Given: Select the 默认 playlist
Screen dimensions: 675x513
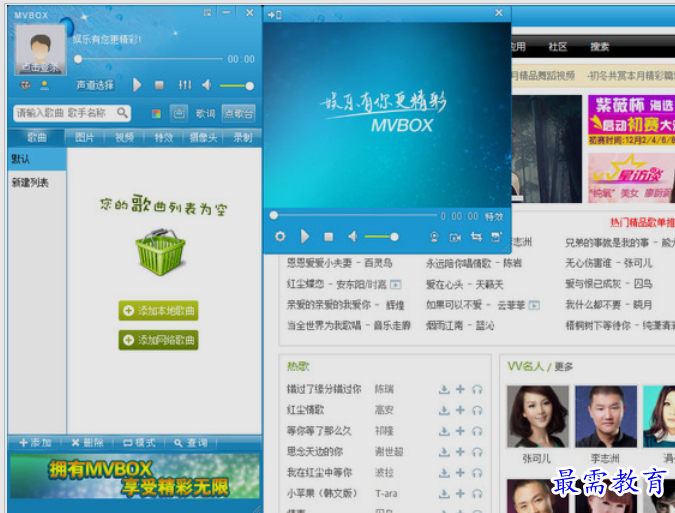Looking at the screenshot, I should 37,159.
